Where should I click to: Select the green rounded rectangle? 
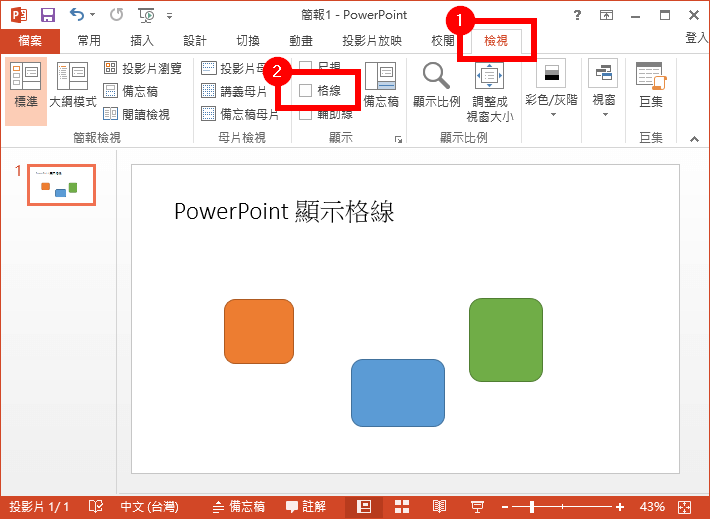(x=506, y=340)
